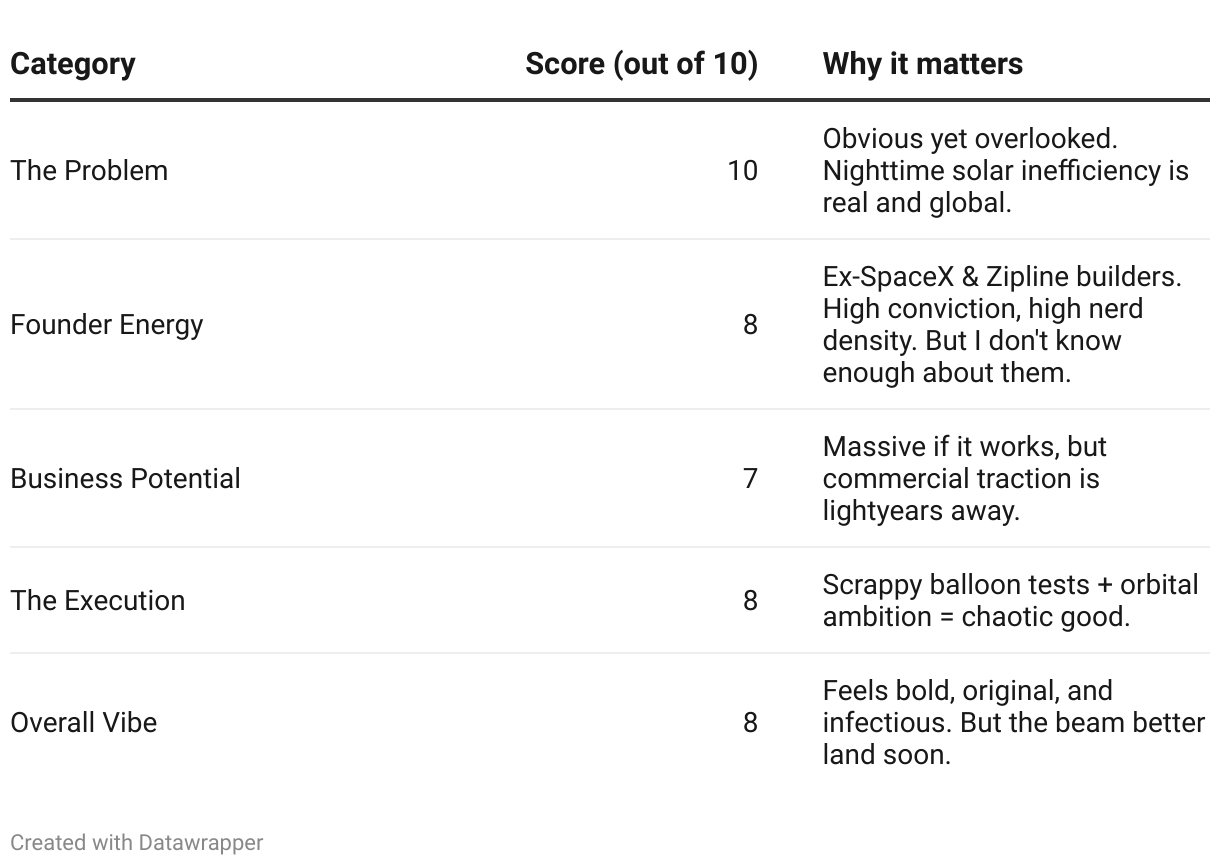
Task: Click the score 7 for Business Potential
Action: tap(750, 479)
